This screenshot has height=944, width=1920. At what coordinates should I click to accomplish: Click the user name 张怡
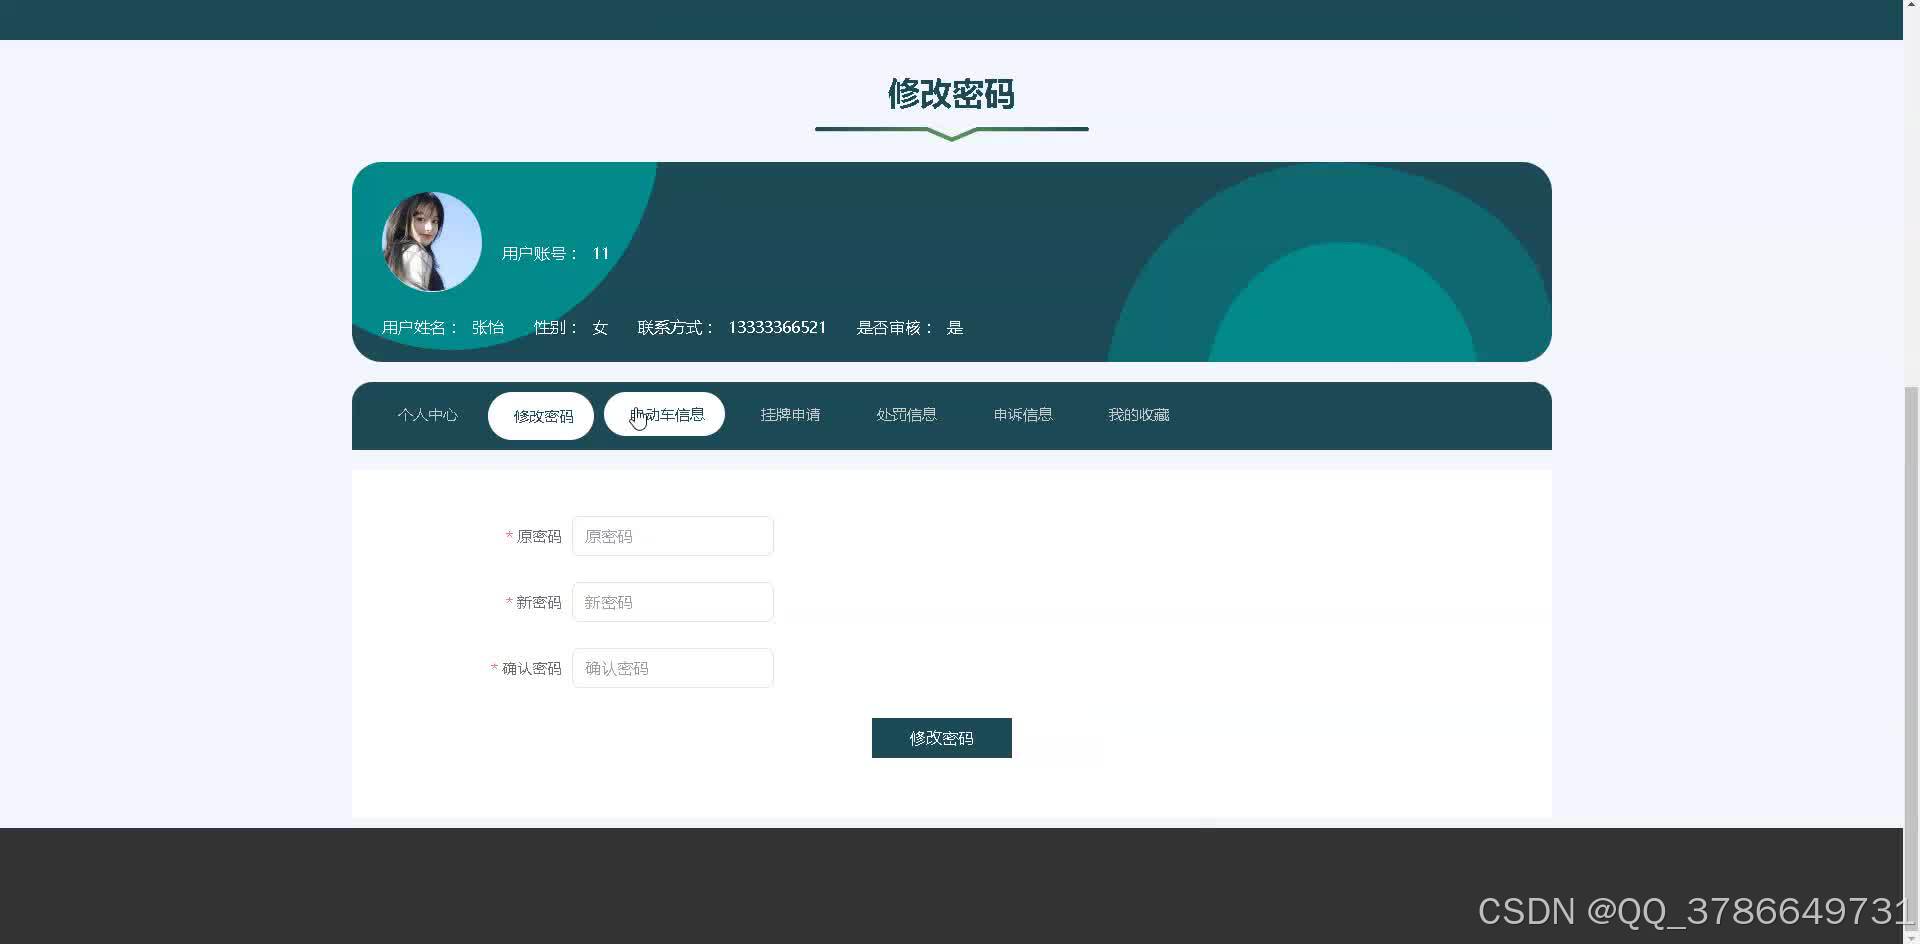[x=488, y=327]
